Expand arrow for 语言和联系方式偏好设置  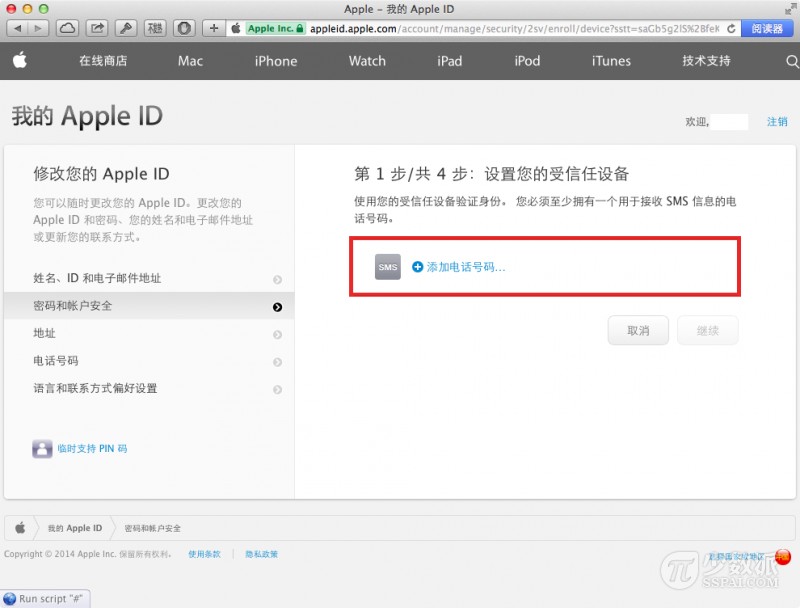click(x=278, y=390)
